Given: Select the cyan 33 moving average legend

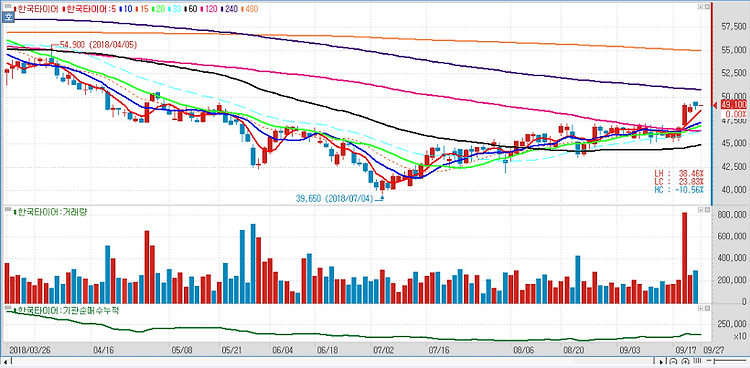Looking at the screenshot, I should coord(176,9).
